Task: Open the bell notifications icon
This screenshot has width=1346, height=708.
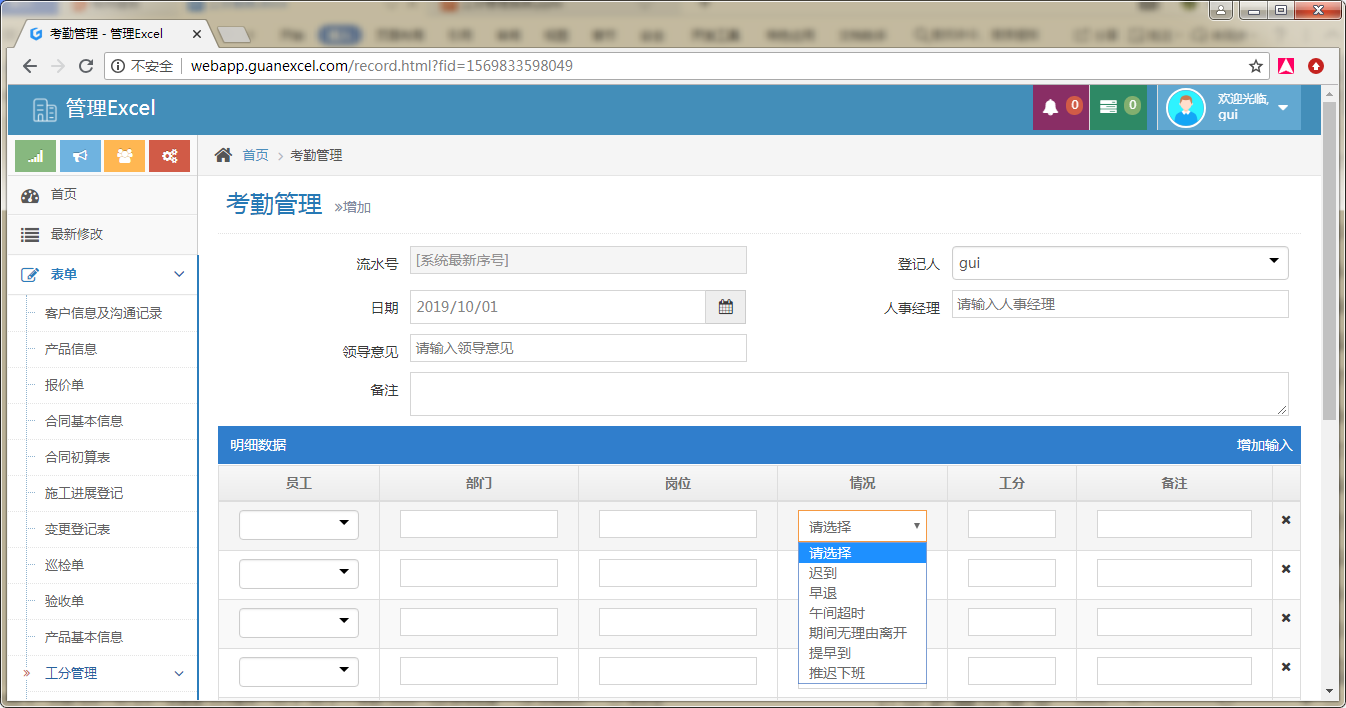Action: click(1050, 107)
